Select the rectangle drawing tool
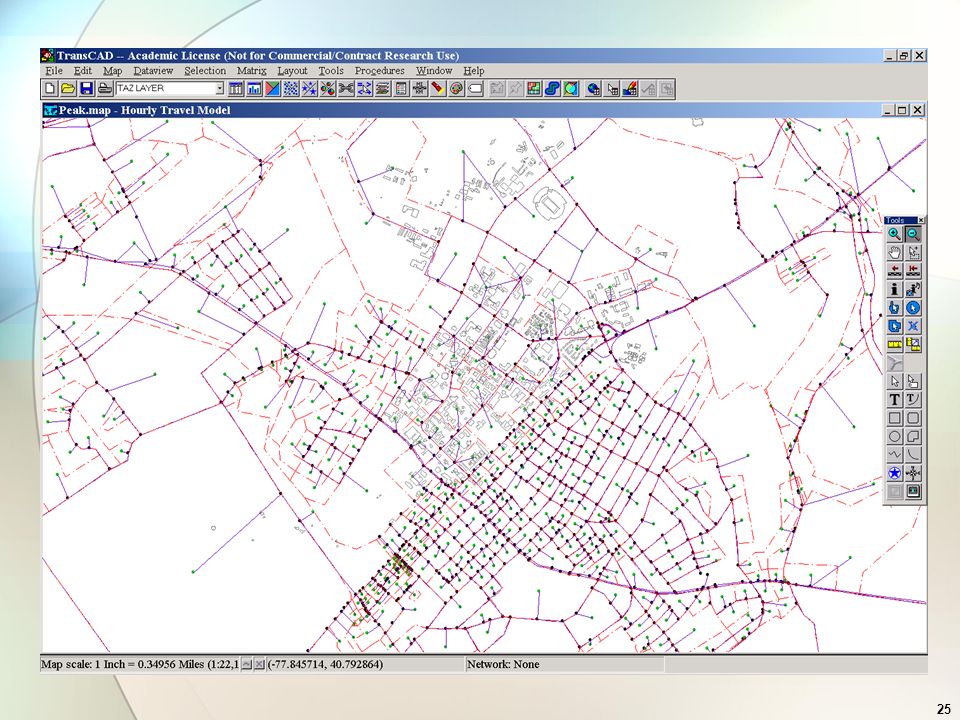960x720 pixels. tap(894, 418)
